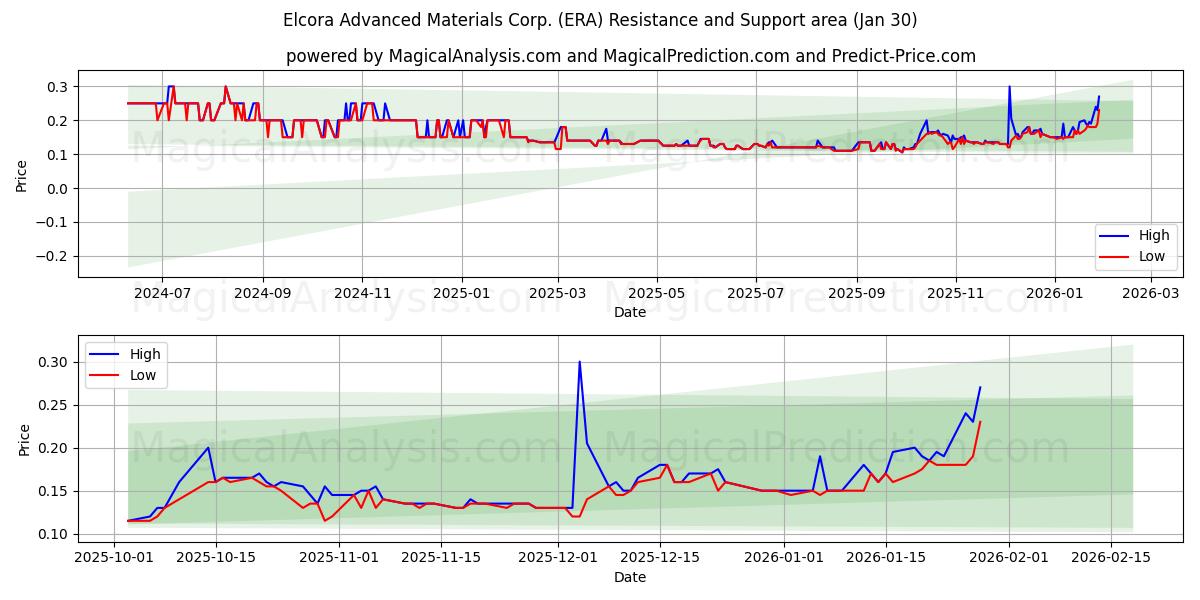The image size is (1200, 600).
Task: Click 'Low' in the top chart legend
Action: coord(1152,256)
